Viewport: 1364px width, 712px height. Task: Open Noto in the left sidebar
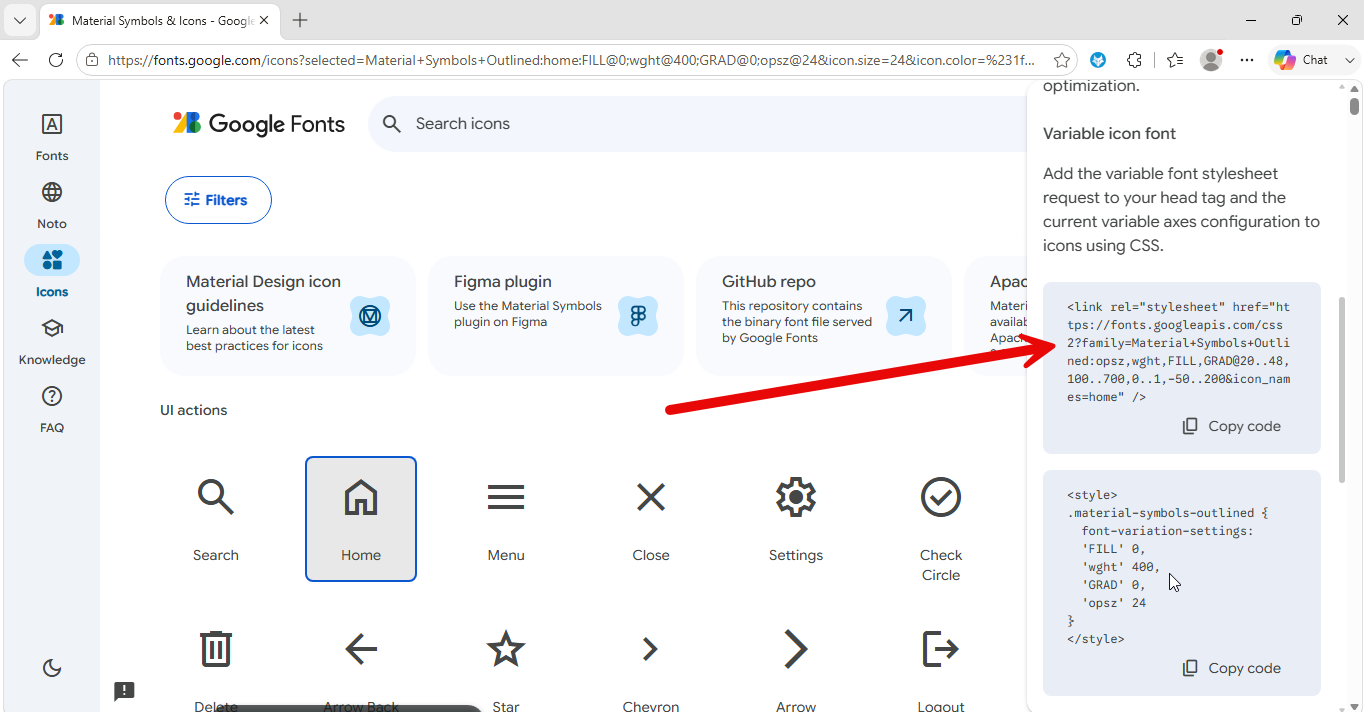(52, 204)
